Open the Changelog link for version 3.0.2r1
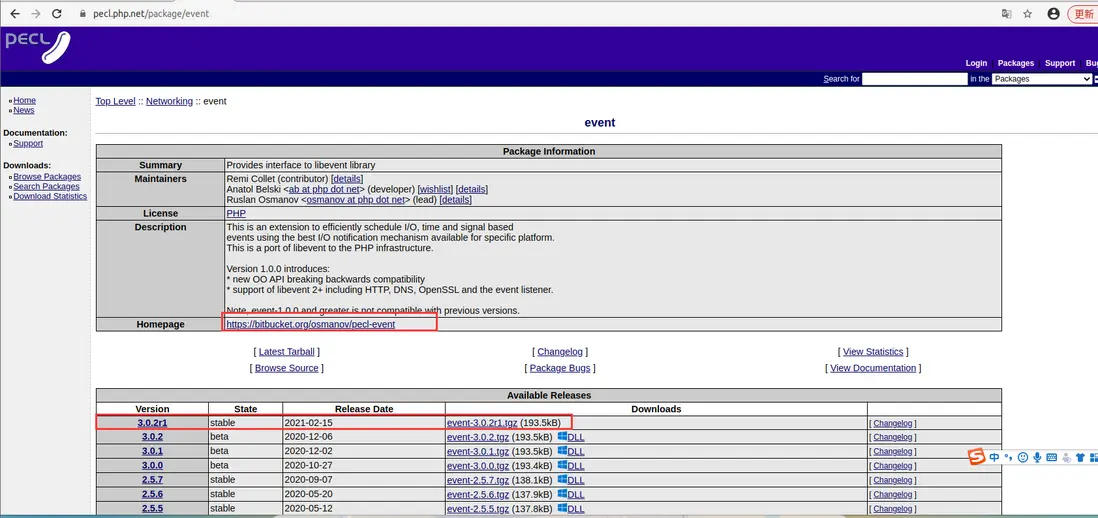The width and height of the screenshot is (1098, 518). 893,424
